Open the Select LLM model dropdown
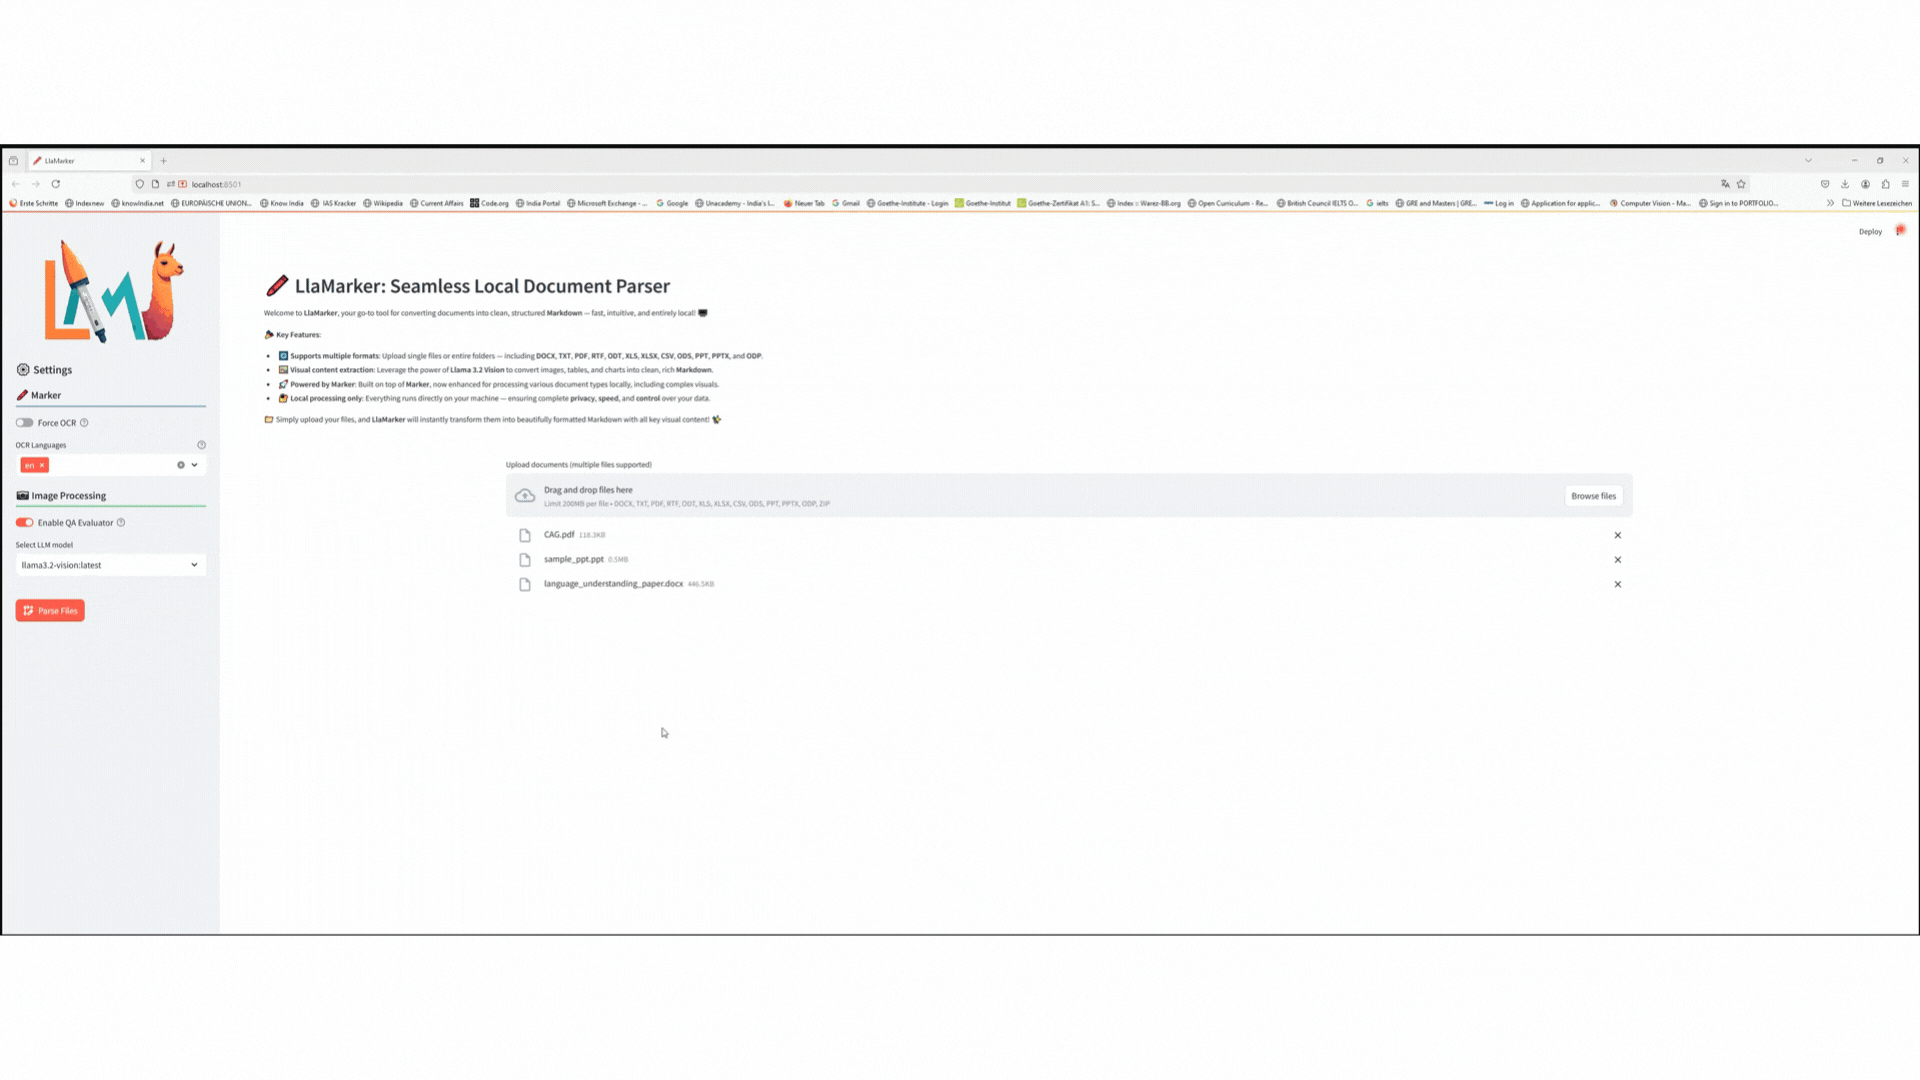This screenshot has height=1080, width=1920. coord(110,565)
